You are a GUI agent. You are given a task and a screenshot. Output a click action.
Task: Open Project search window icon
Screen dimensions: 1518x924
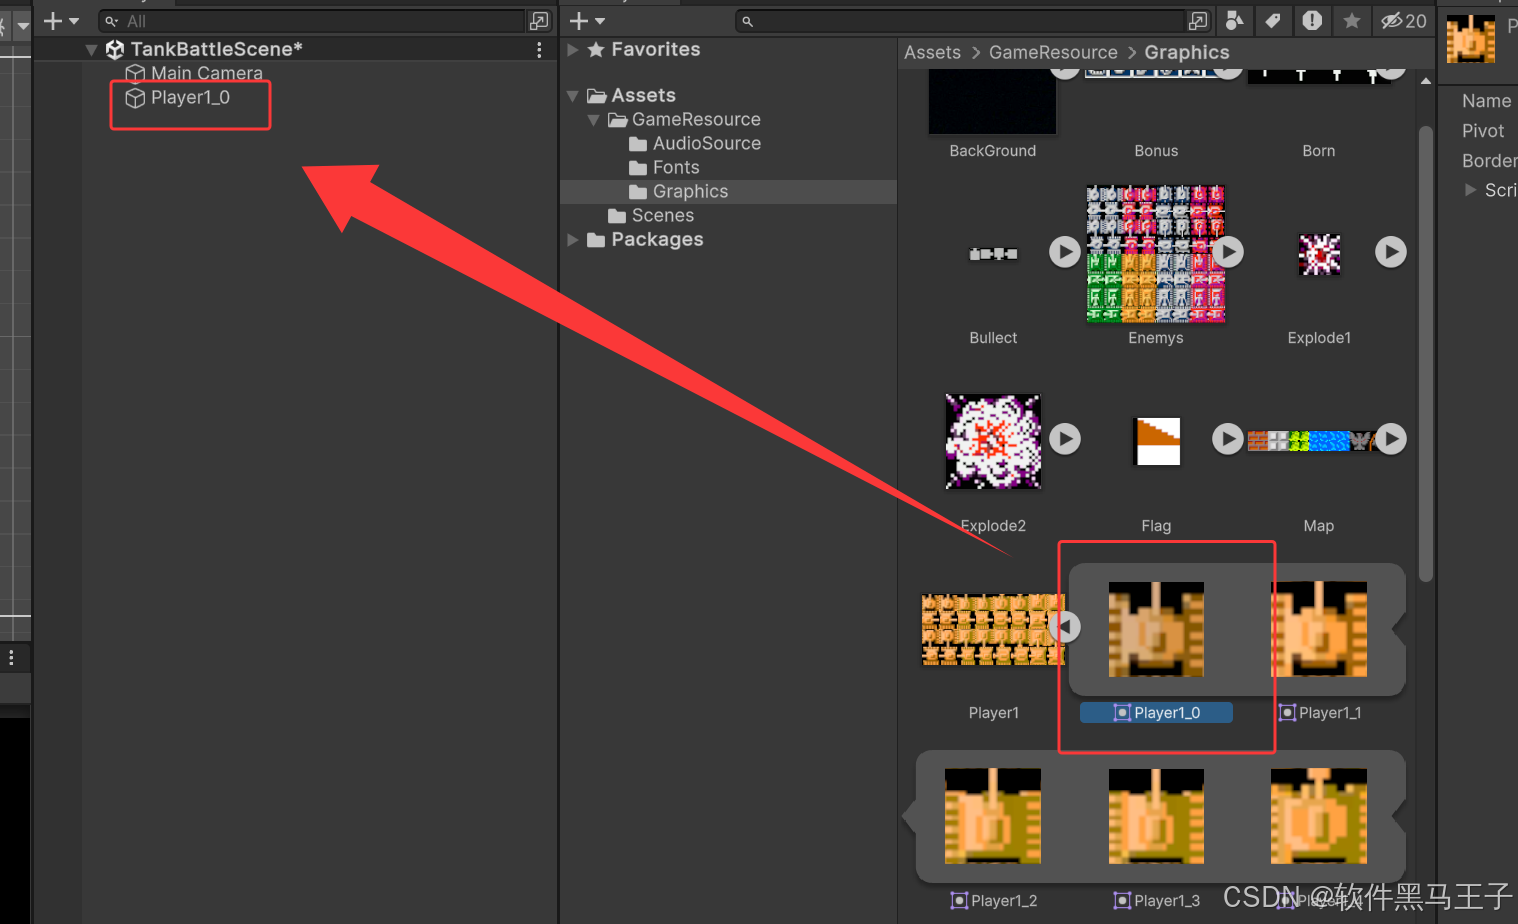click(x=1198, y=21)
